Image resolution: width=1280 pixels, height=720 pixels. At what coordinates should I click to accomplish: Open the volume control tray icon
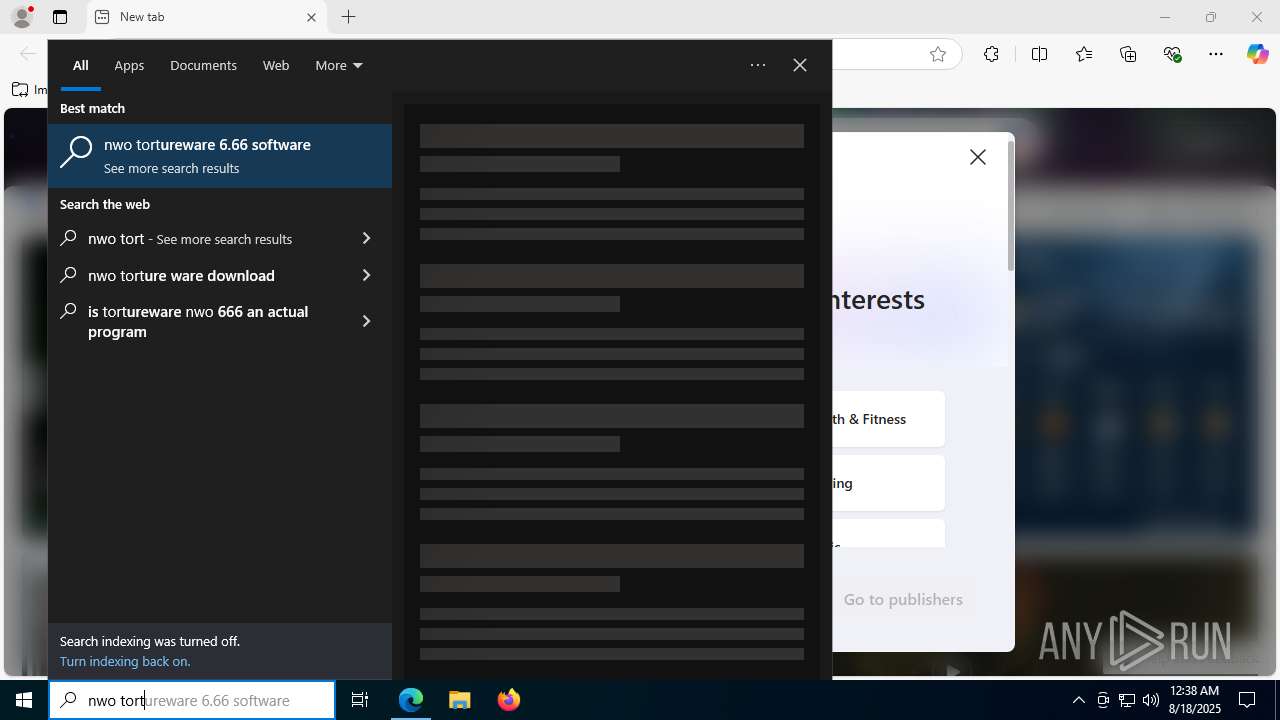click(1150, 700)
